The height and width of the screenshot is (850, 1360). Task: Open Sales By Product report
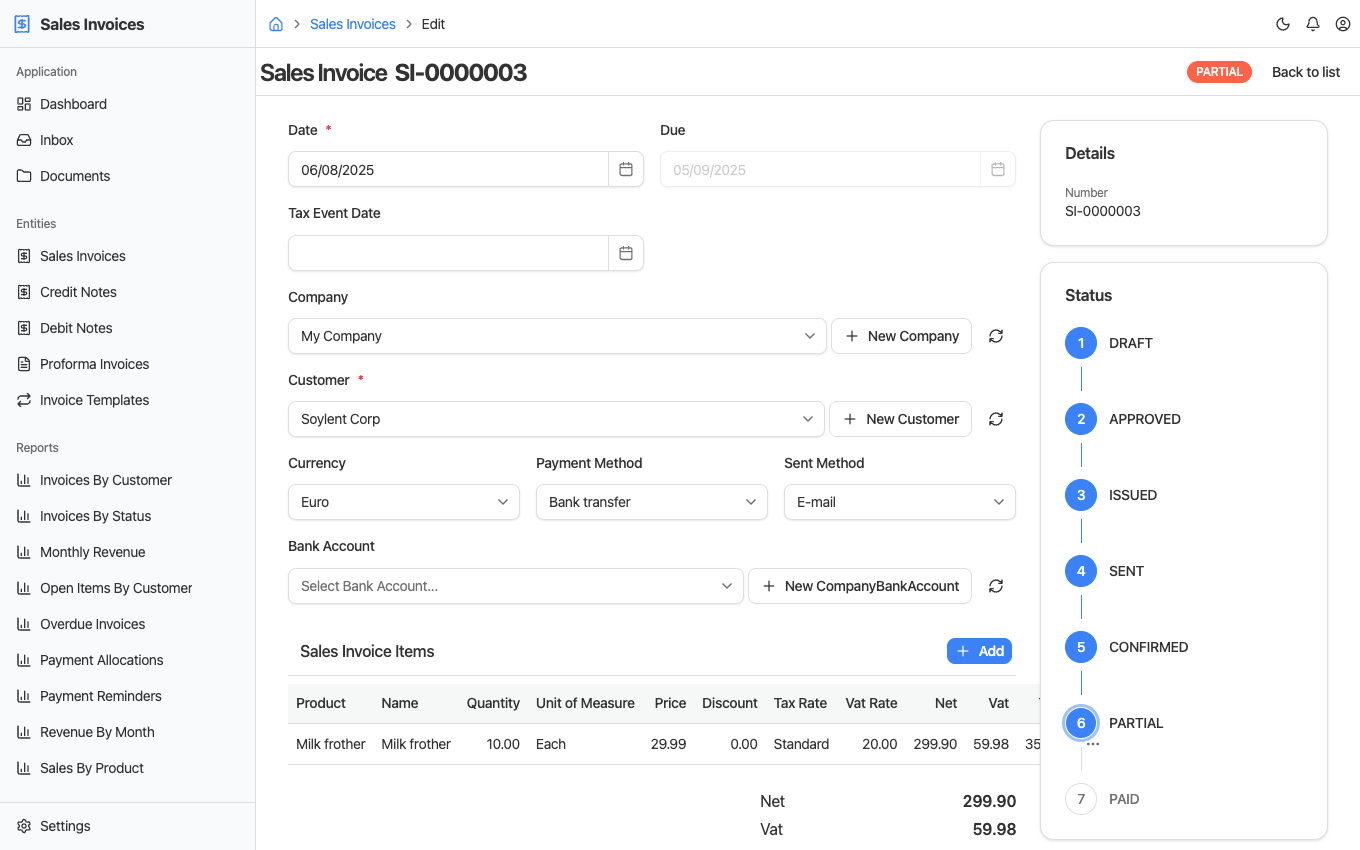click(92, 768)
